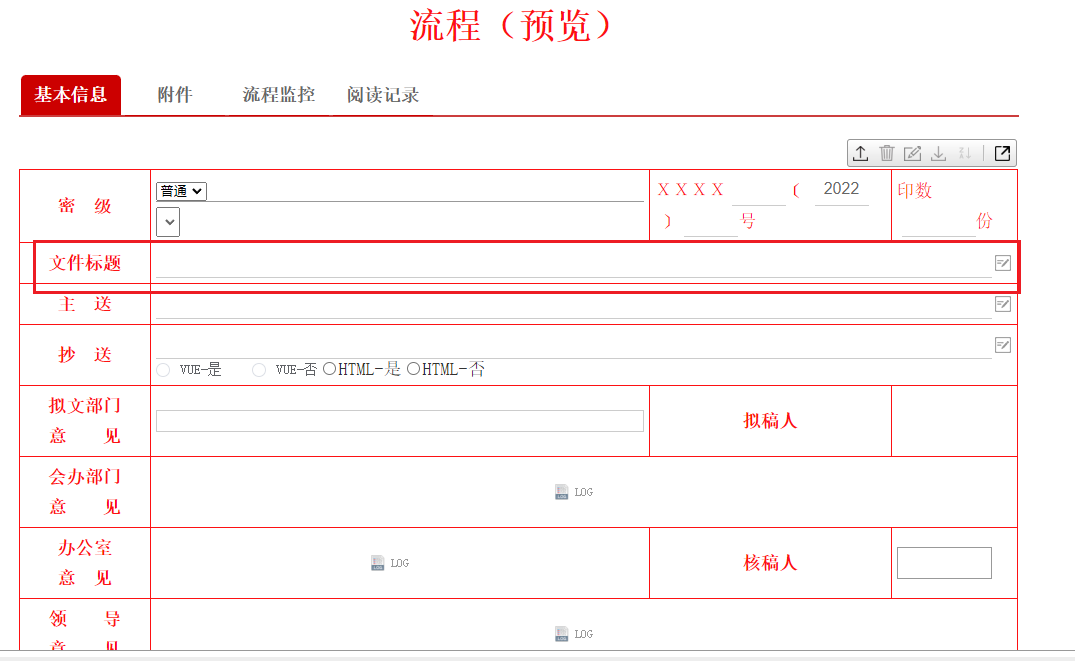Open the empty dropdown below 普通
The height and width of the screenshot is (661, 1075).
click(168, 222)
